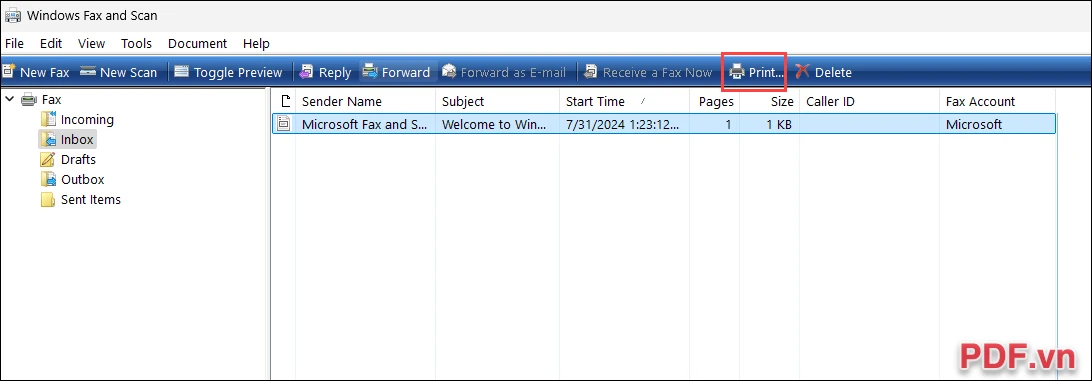The width and height of the screenshot is (1092, 381).
Task: Select the Microsoft Fax and S... sender cell
Action: [x=364, y=125]
